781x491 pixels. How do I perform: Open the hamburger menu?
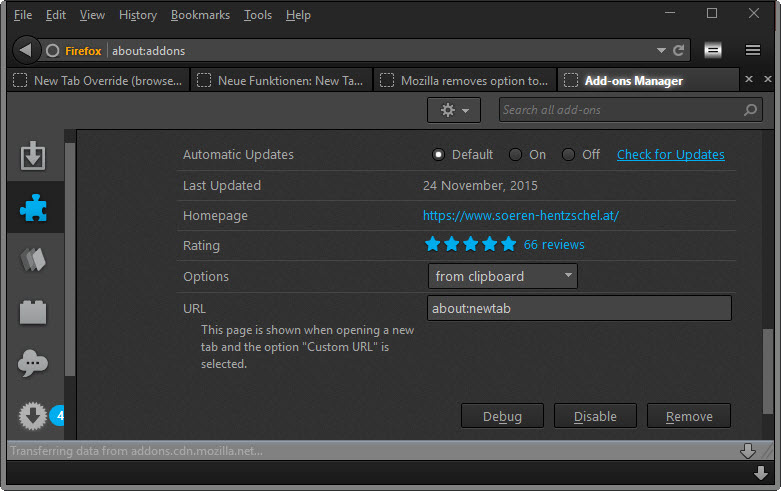coord(753,50)
